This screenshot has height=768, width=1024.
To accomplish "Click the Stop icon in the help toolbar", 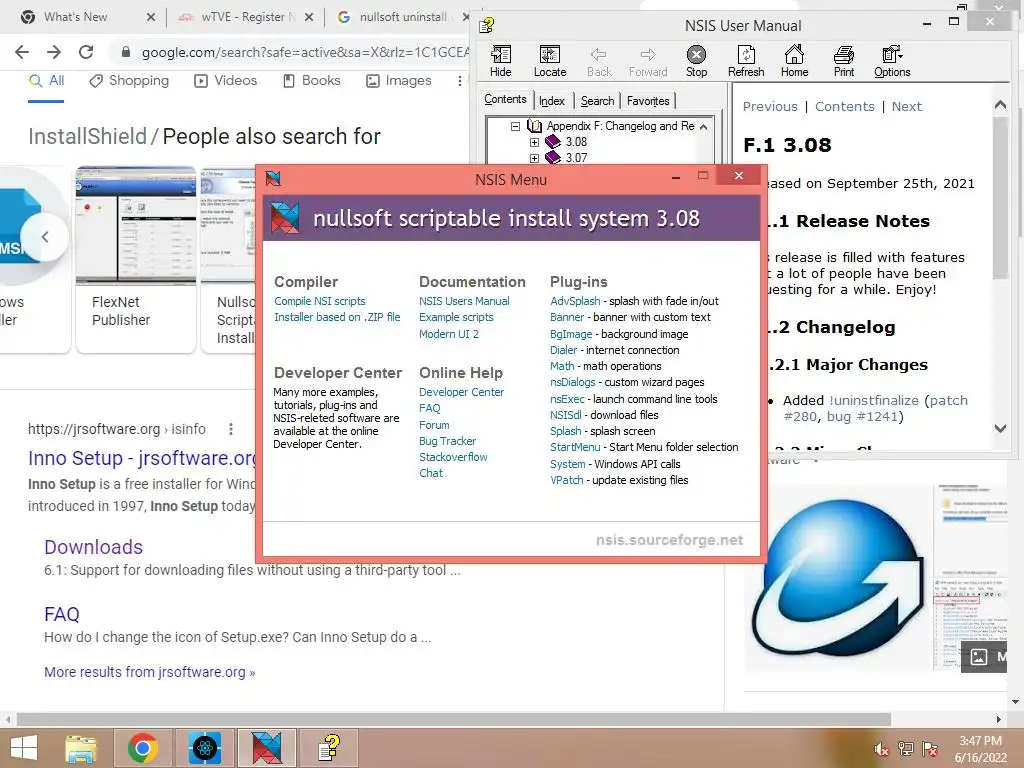I will coord(696,61).
